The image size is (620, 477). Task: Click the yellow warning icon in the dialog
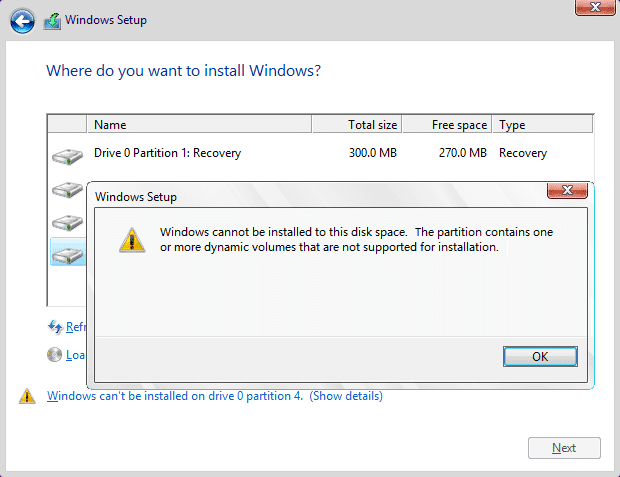pyautogui.click(x=131, y=239)
